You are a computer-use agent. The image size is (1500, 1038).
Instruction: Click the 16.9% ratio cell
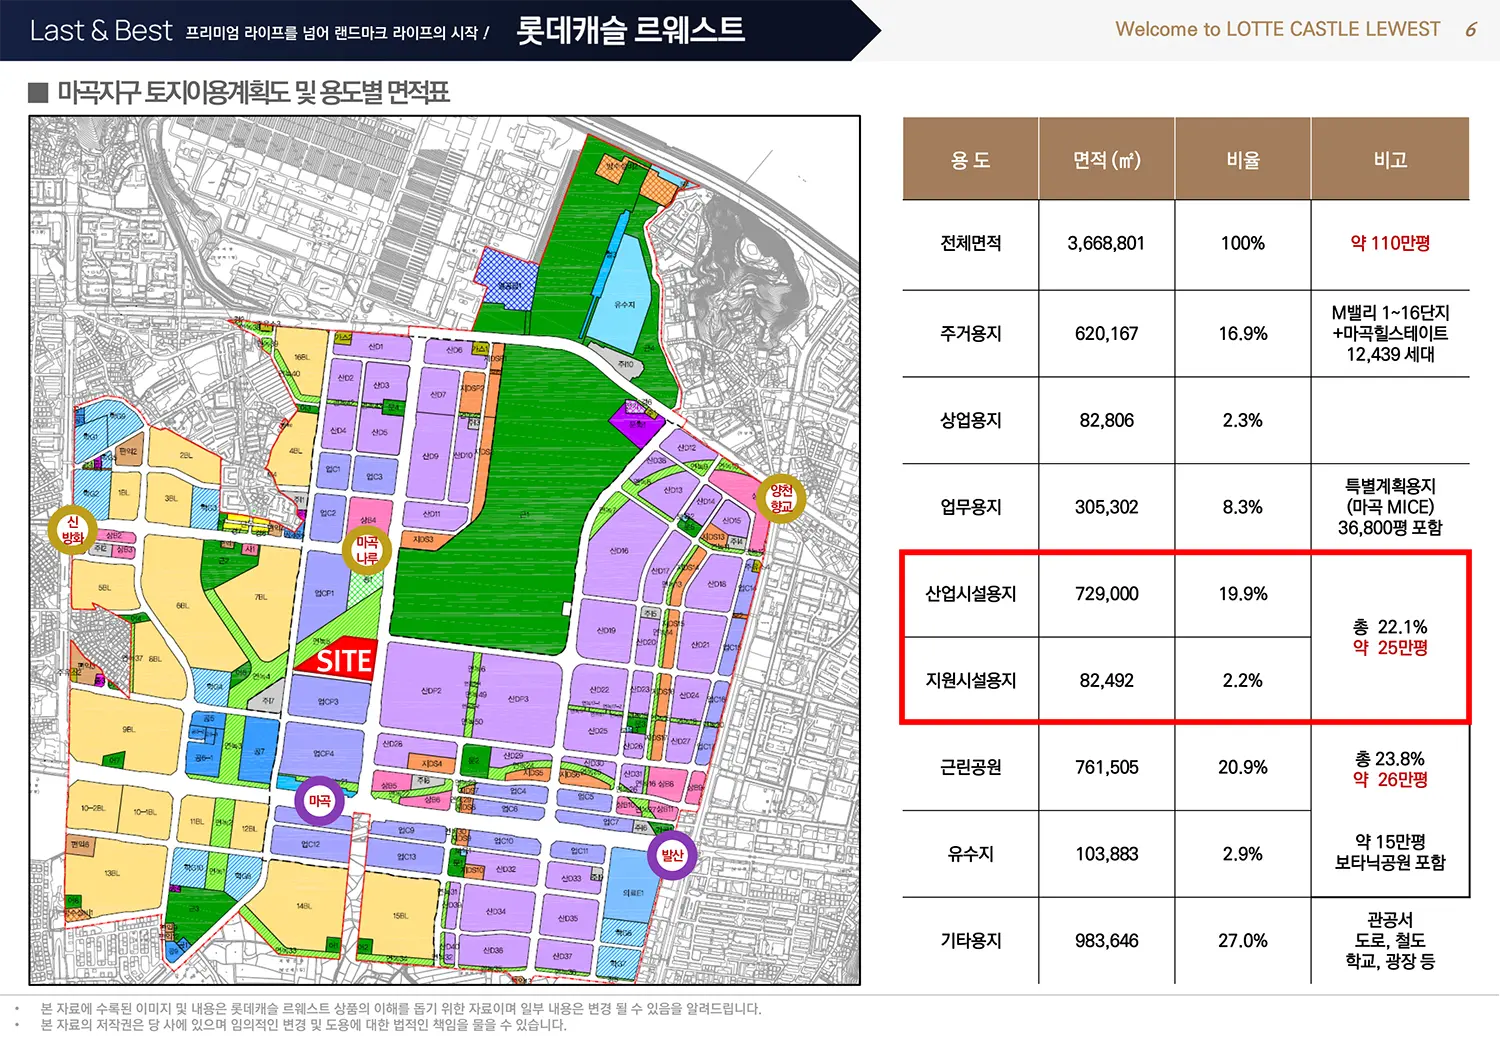tap(1243, 333)
